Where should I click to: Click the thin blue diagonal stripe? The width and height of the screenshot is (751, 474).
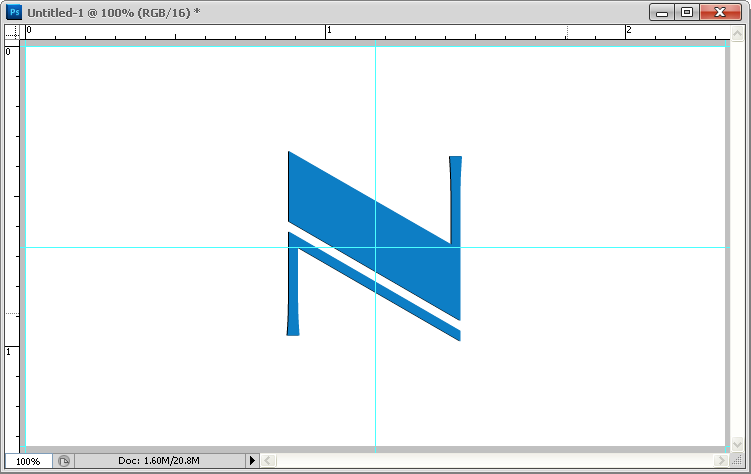tap(380, 290)
